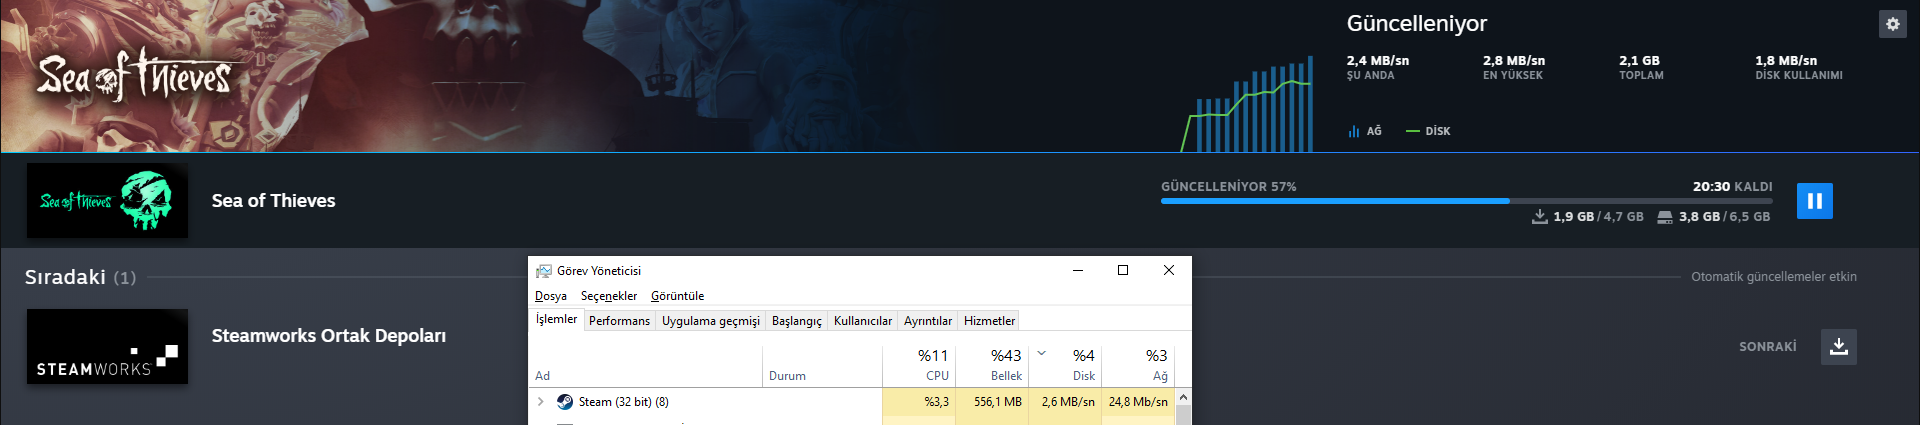The image size is (1920, 425).
Task: Click the GÜNCELLENİYOR 57% status text
Action: pos(1228,187)
